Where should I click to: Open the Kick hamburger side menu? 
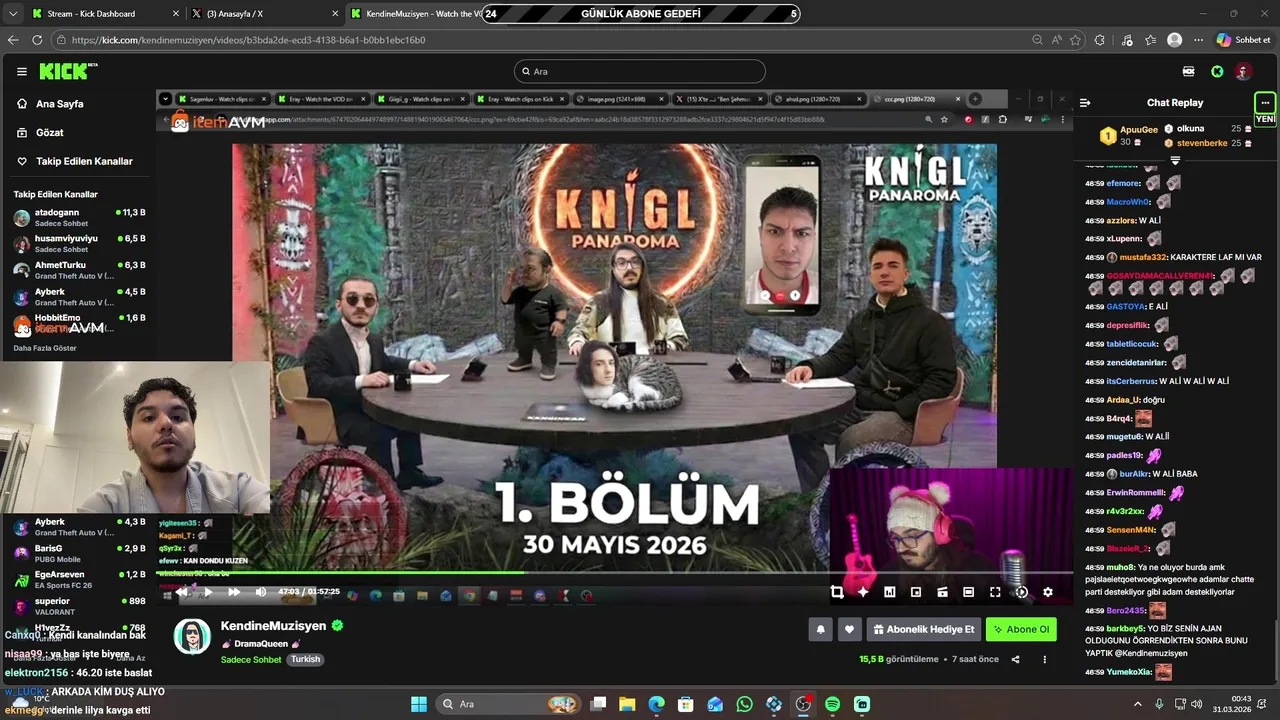coord(21,72)
